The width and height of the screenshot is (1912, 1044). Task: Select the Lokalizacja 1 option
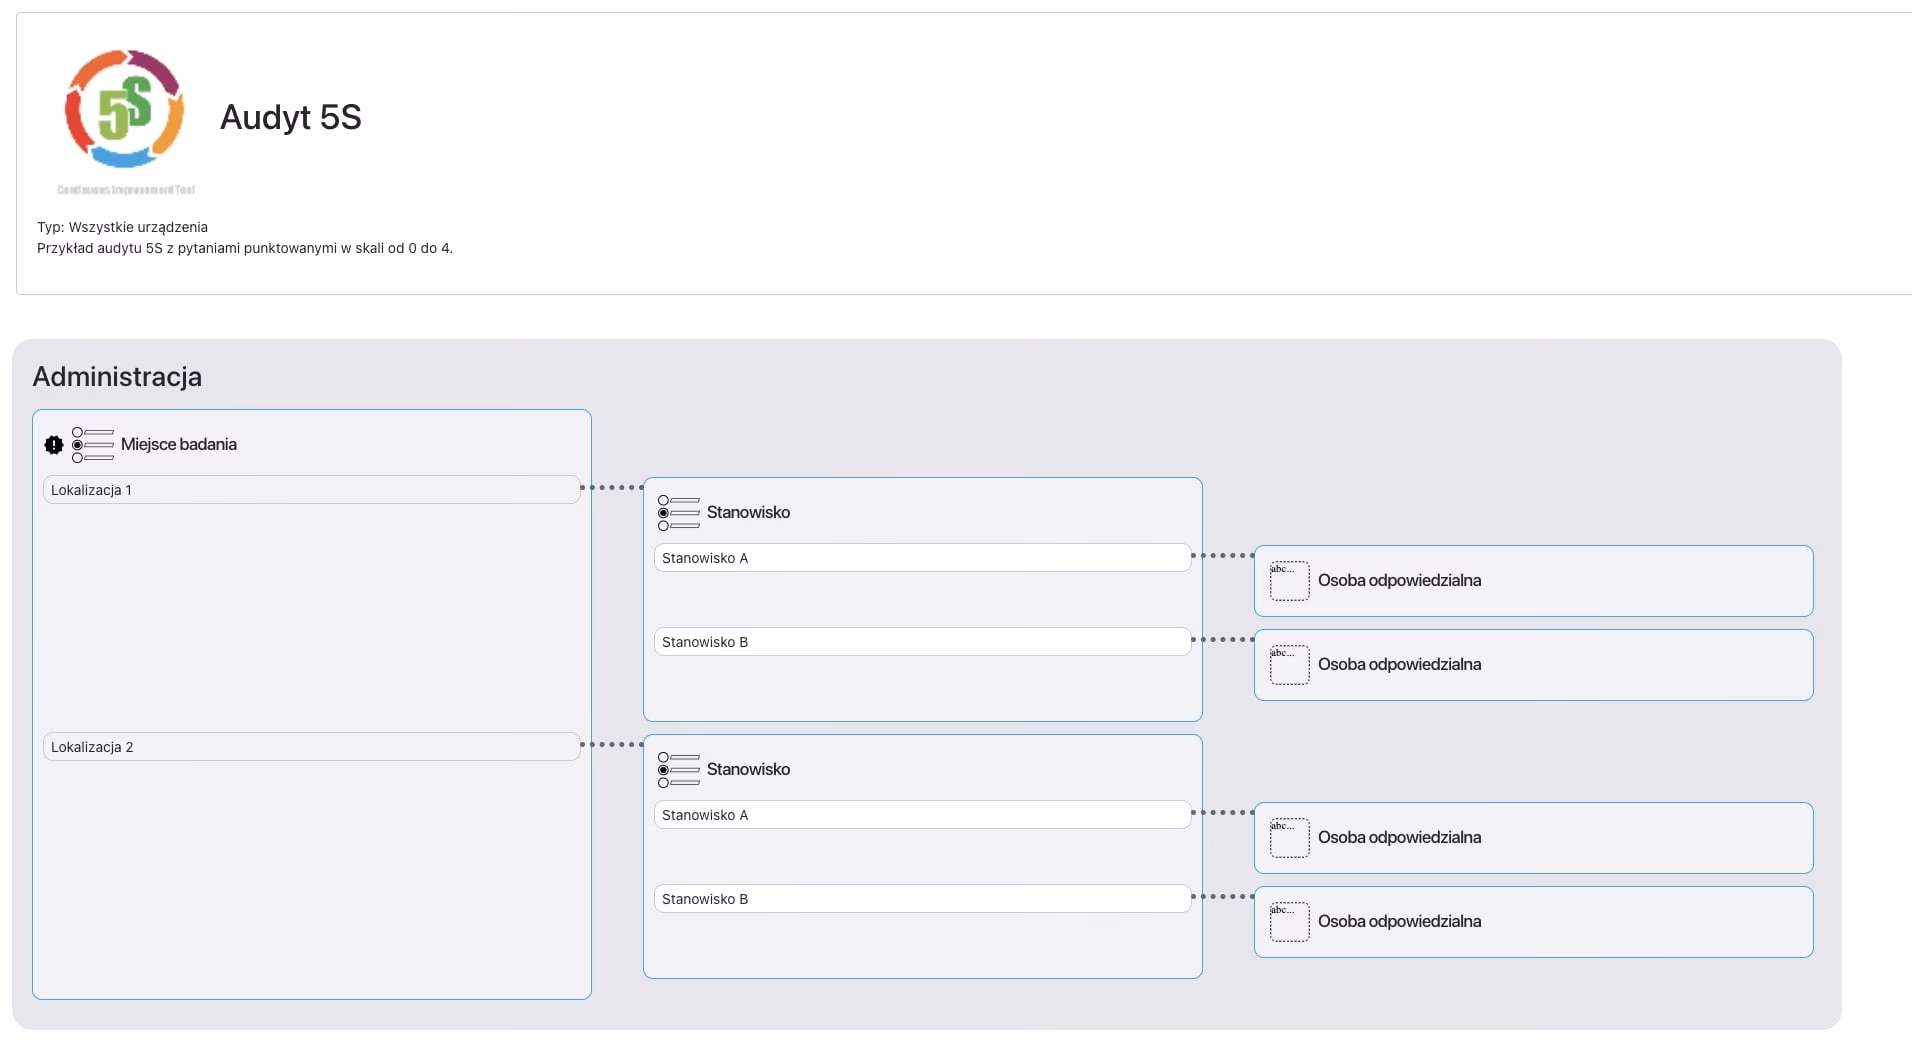coord(312,490)
